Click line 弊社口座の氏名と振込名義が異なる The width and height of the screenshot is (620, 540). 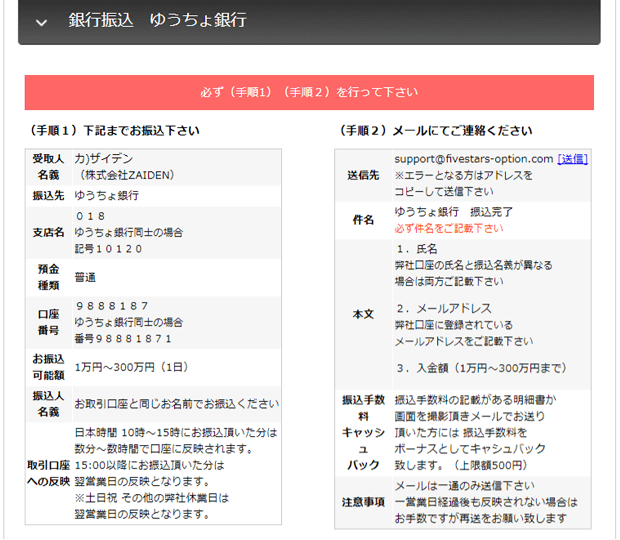point(473,265)
